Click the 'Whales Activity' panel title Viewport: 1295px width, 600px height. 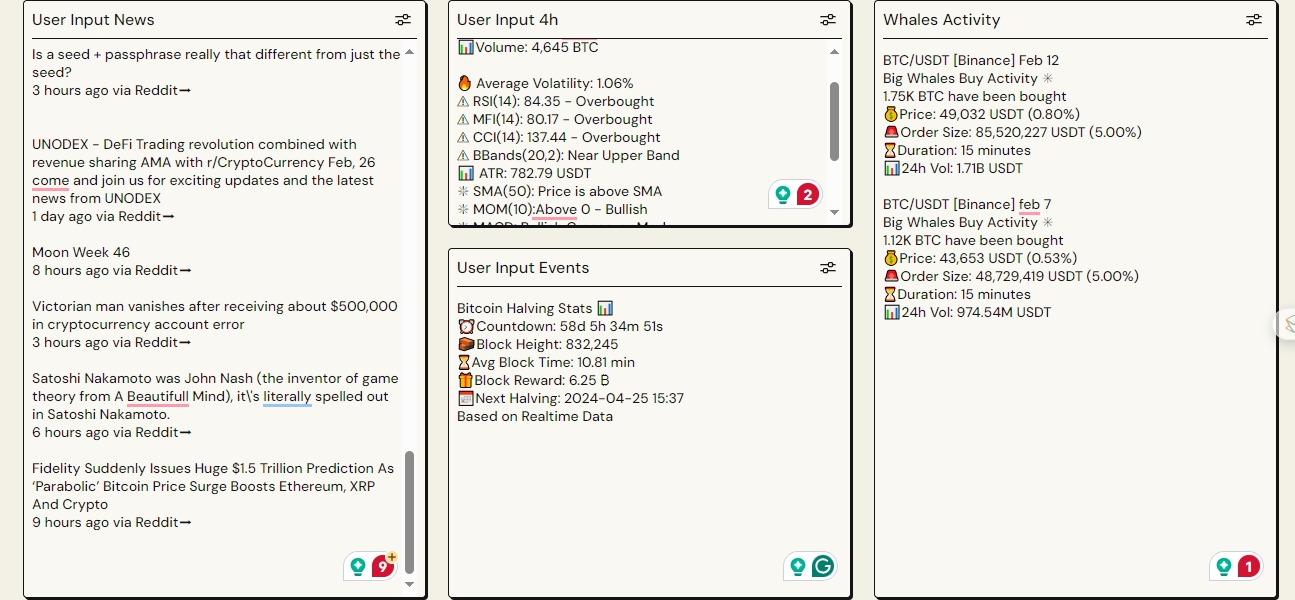click(941, 20)
